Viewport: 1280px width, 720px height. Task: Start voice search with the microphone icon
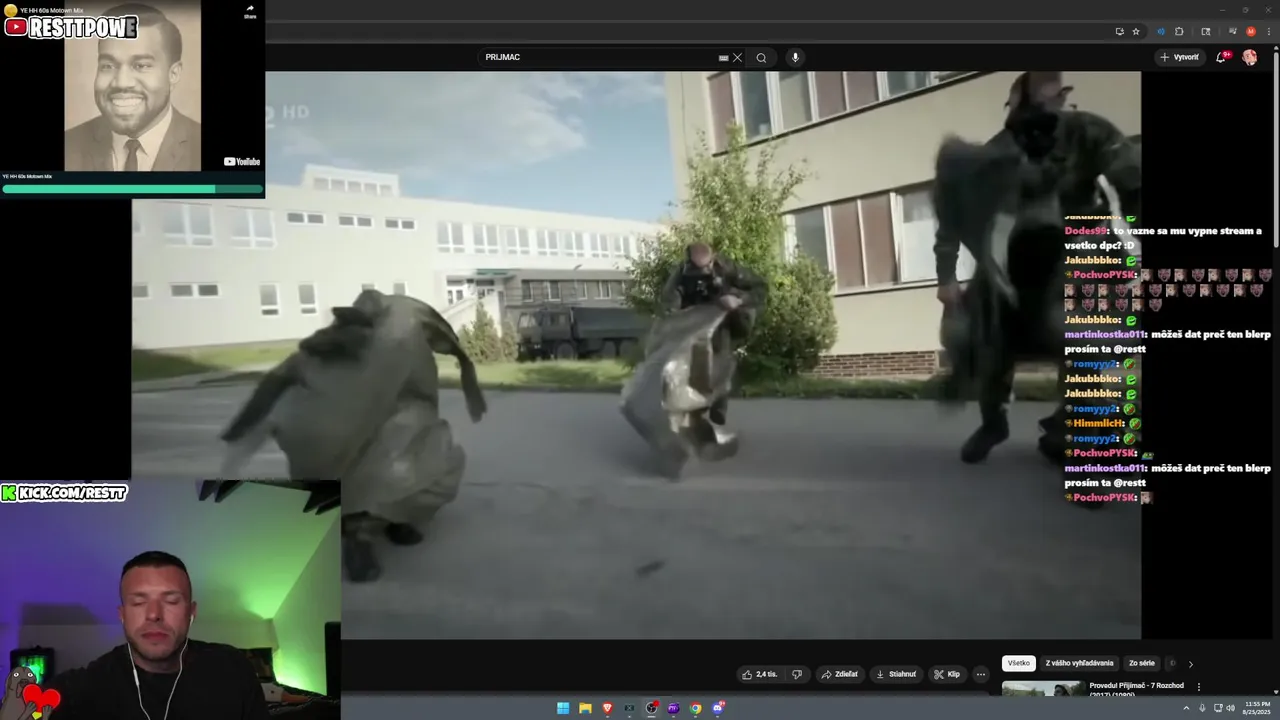pyautogui.click(x=796, y=58)
